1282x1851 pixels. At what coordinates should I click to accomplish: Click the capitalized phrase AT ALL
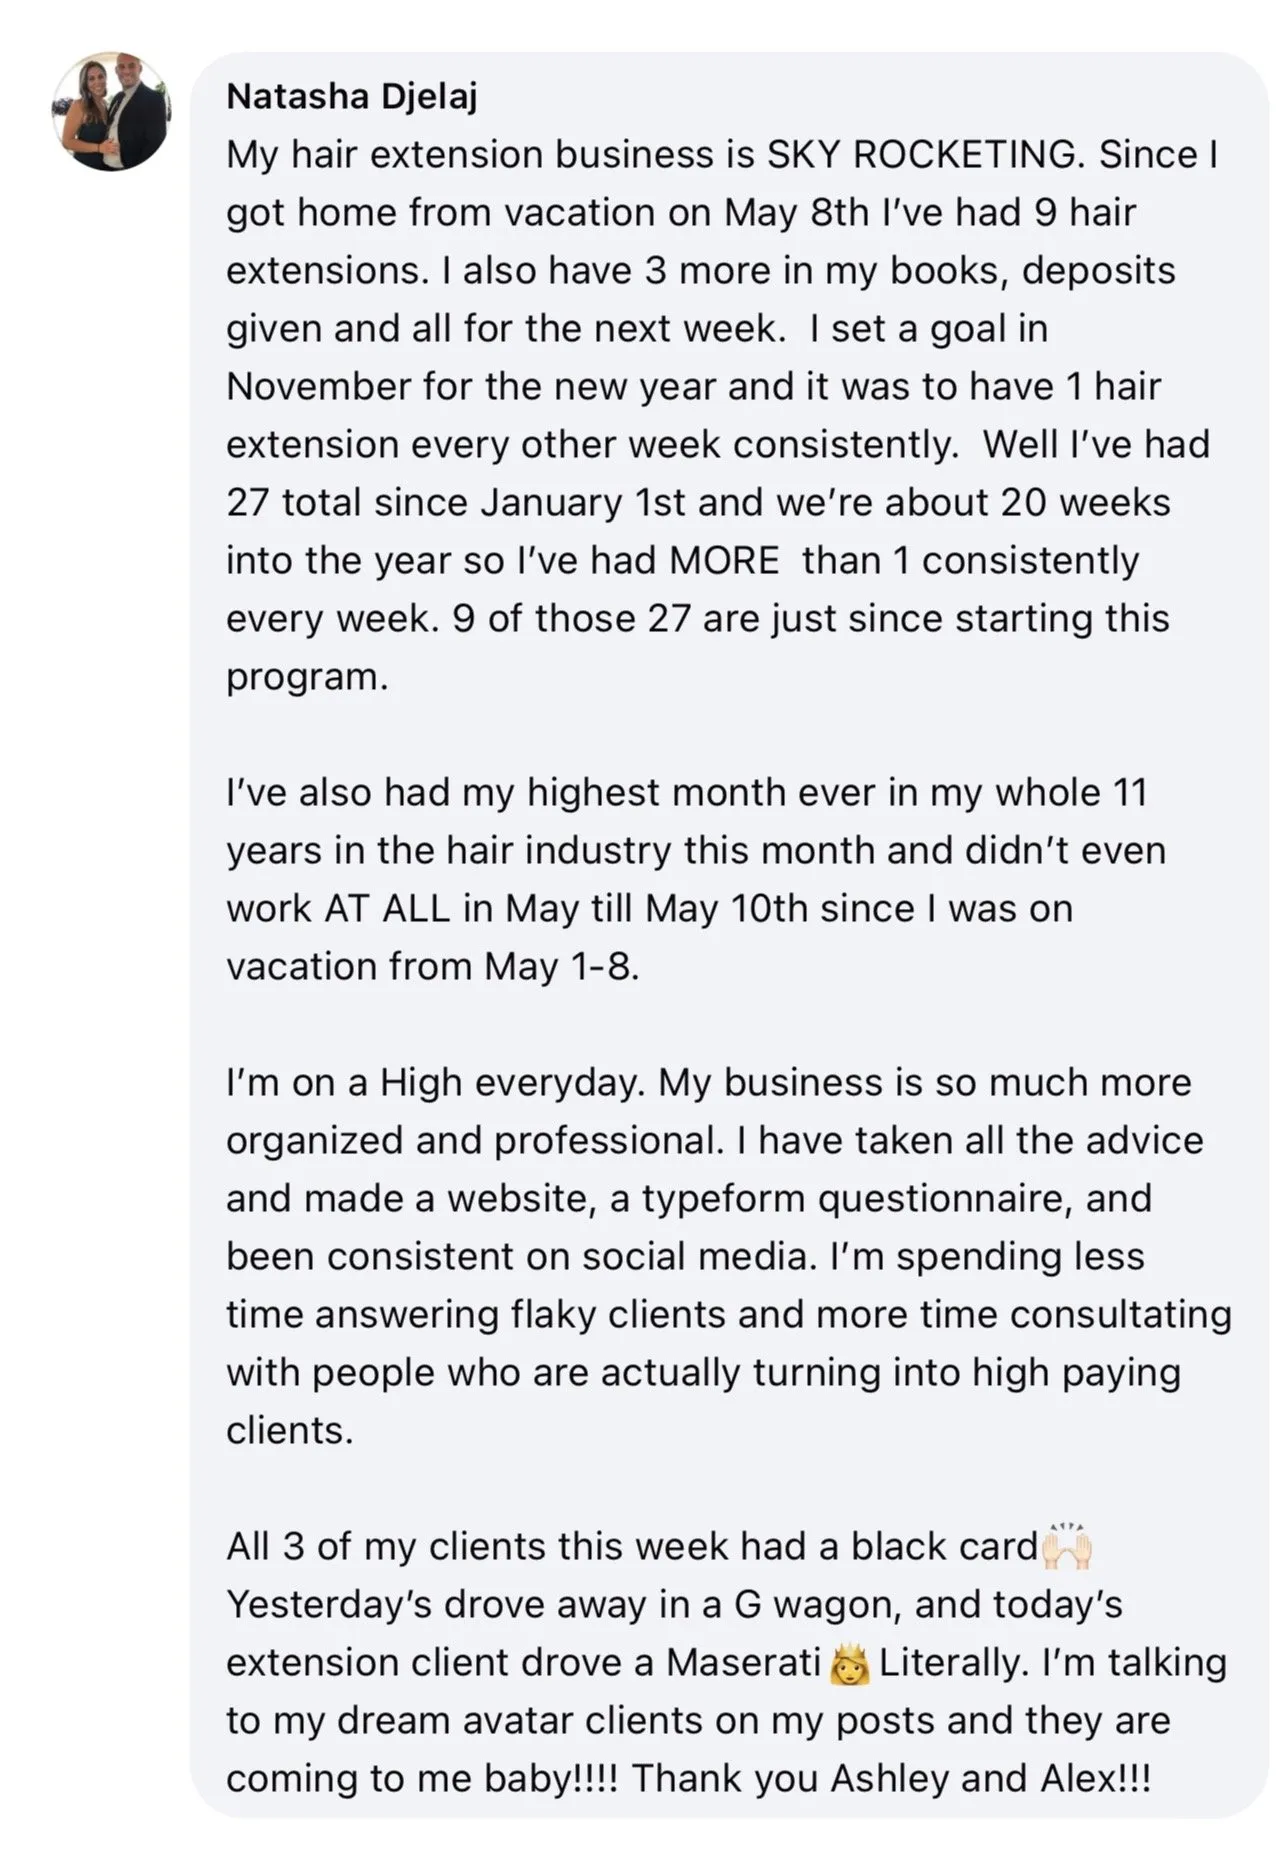tap(387, 908)
